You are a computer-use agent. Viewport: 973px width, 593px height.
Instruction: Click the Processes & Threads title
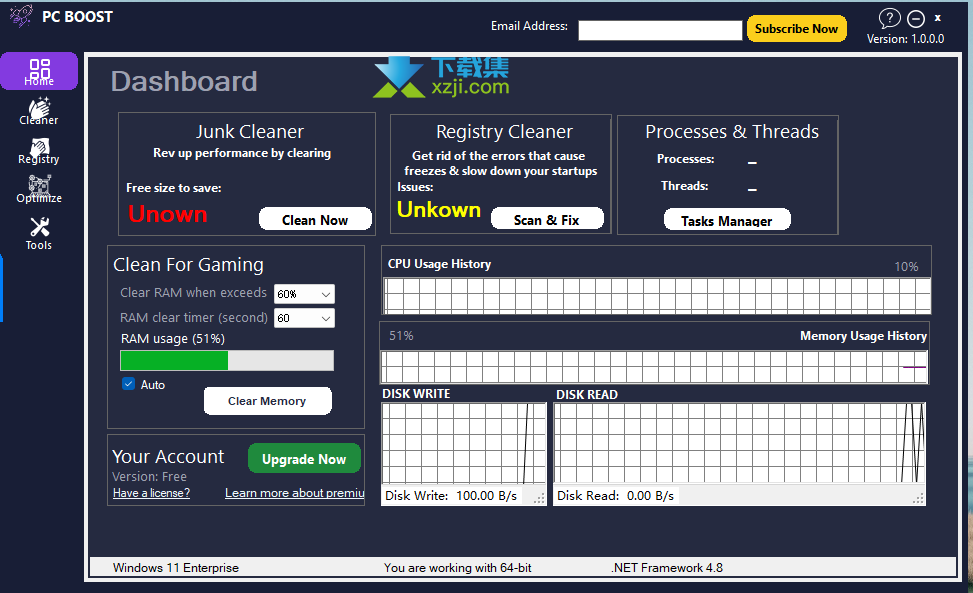[732, 132]
